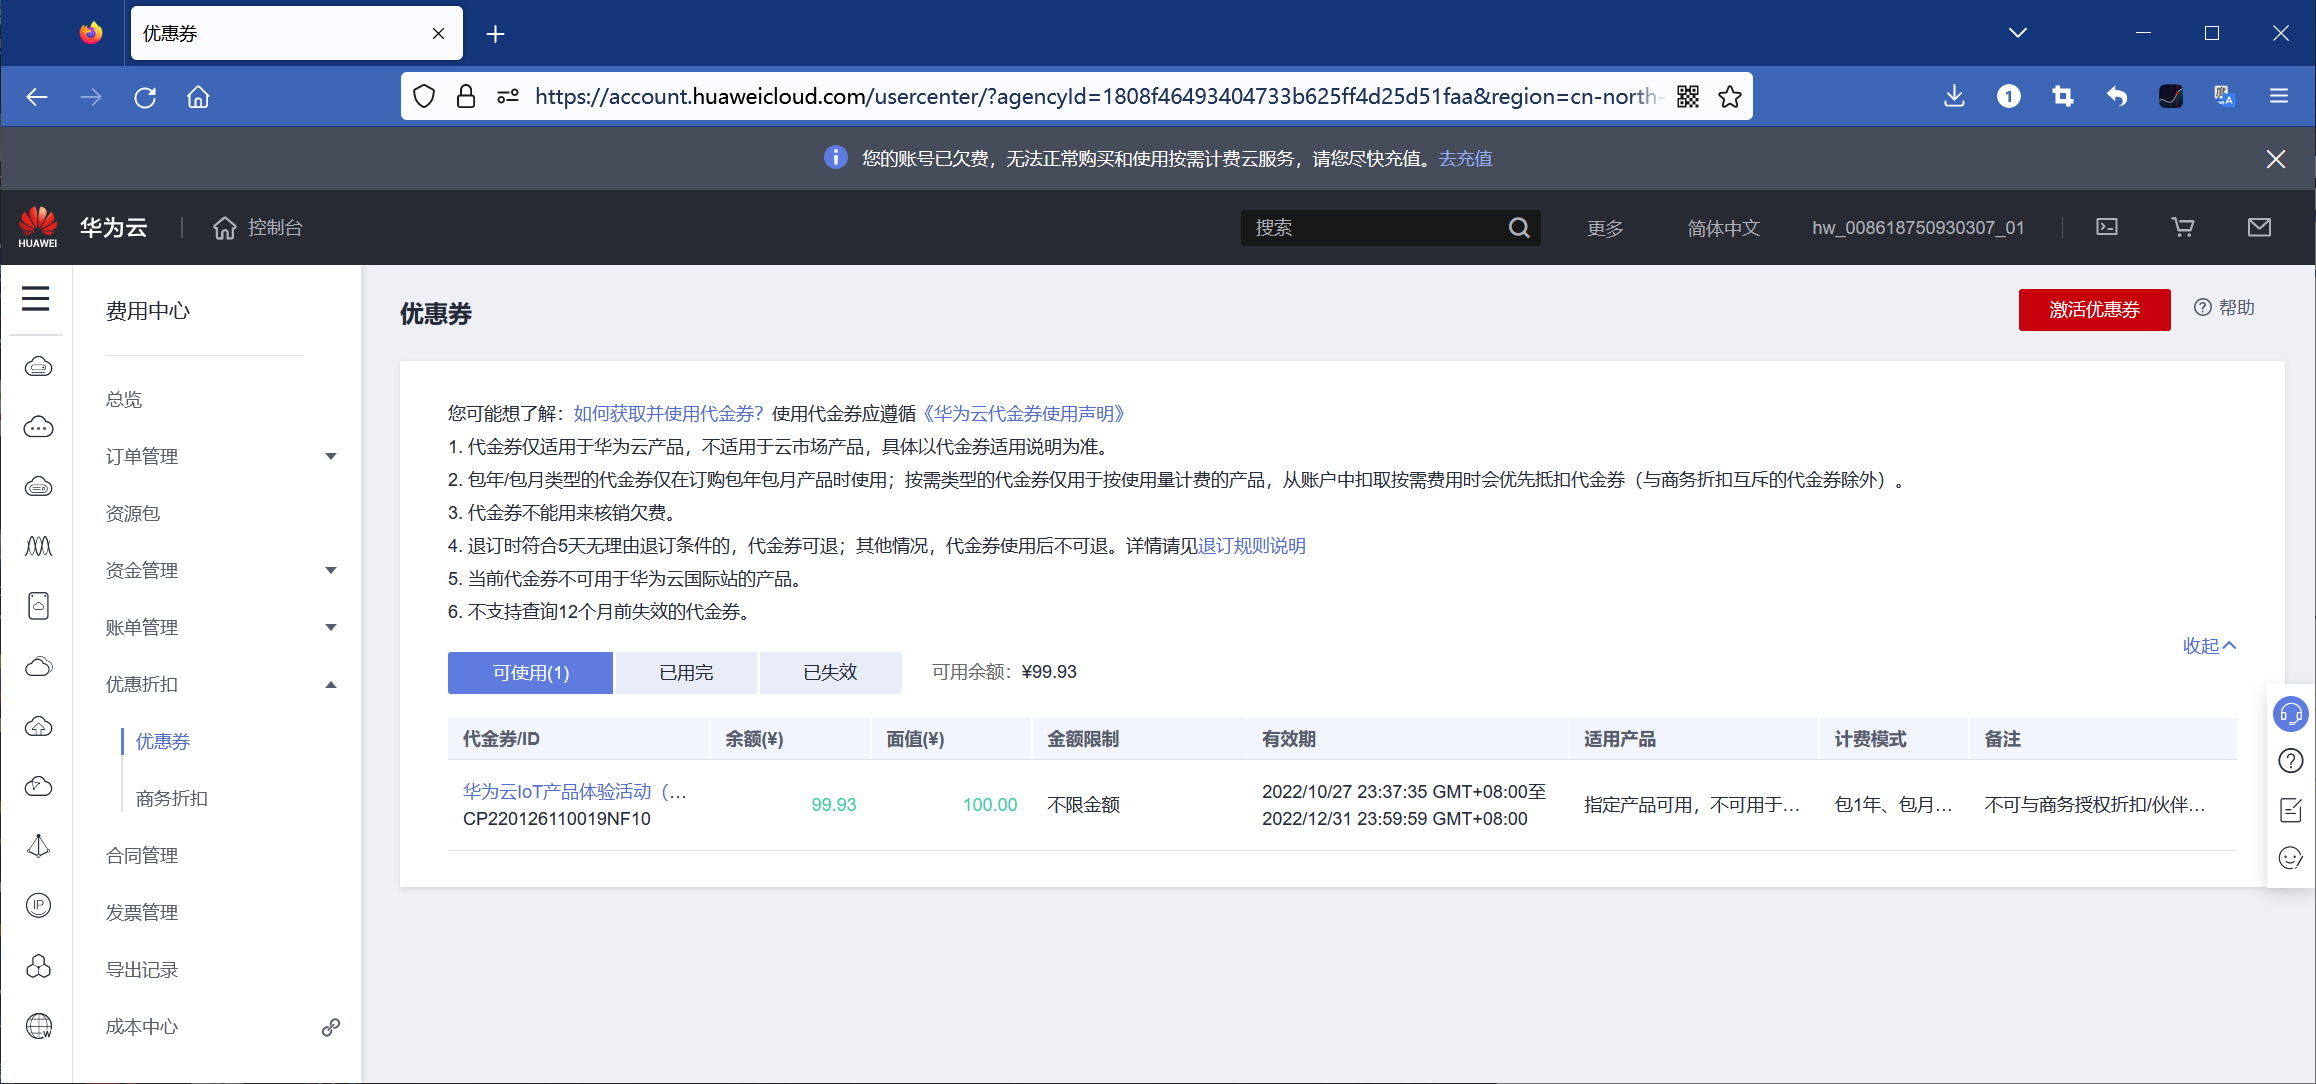Image resolution: width=2316 pixels, height=1084 pixels.
Task: Open the Firefox downloads icon
Action: point(1953,96)
